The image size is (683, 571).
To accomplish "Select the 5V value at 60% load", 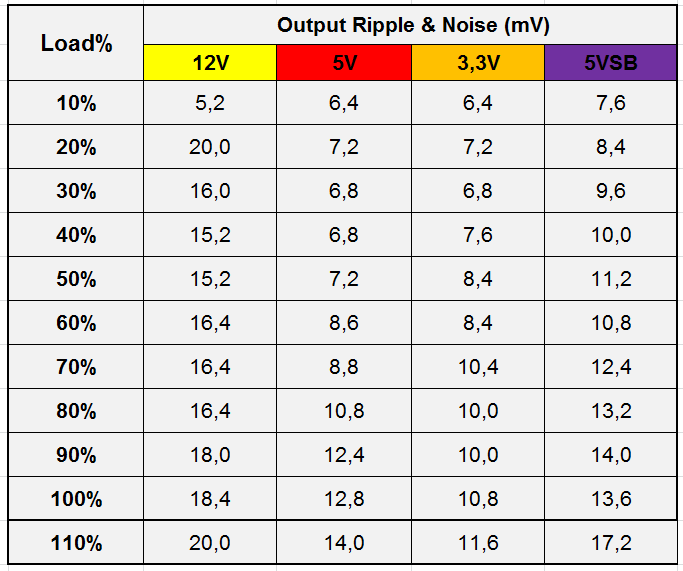I will click(x=344, y=323).
